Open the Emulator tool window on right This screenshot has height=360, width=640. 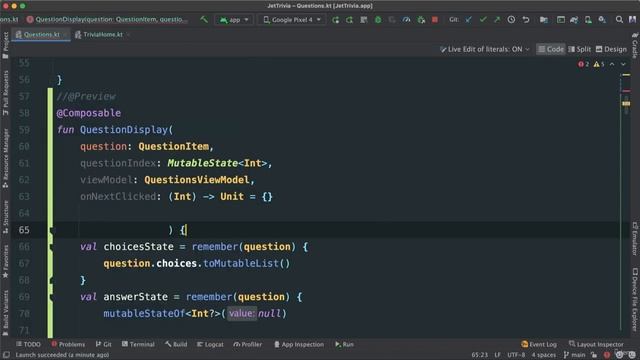635,239
